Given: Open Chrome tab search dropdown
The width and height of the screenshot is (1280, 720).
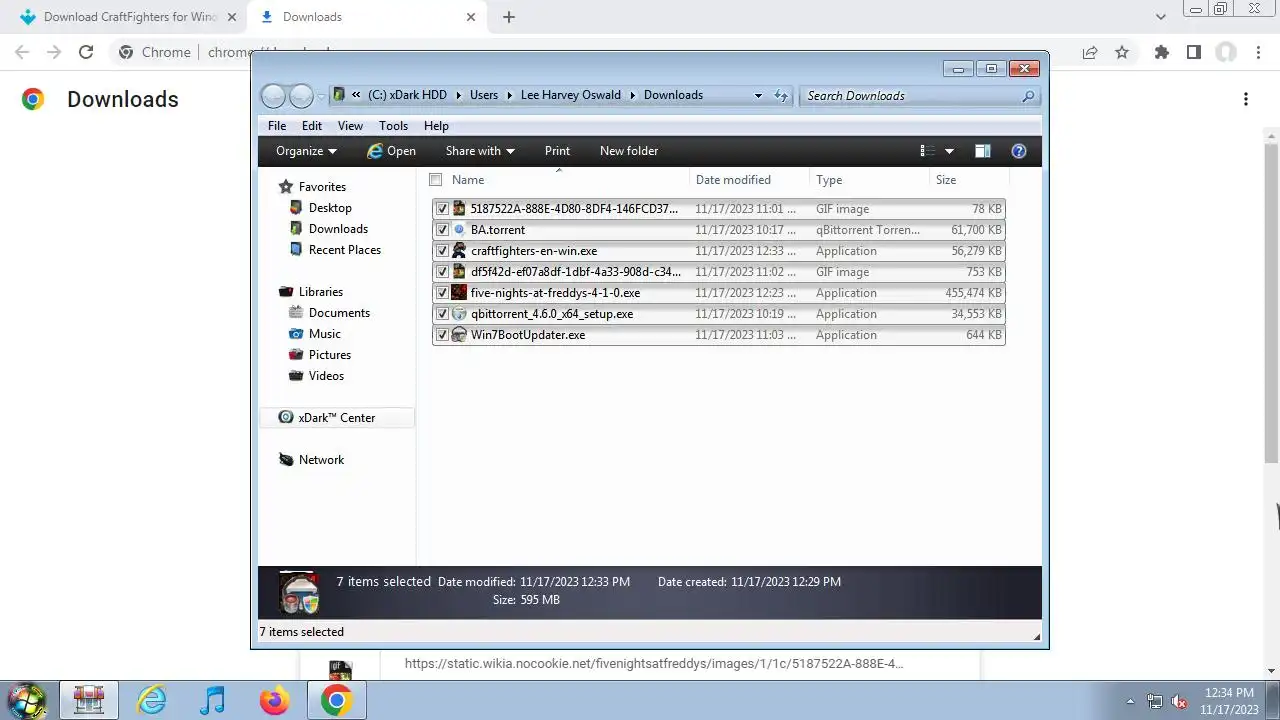Looking at the screenshot, I should point(1161,17).
